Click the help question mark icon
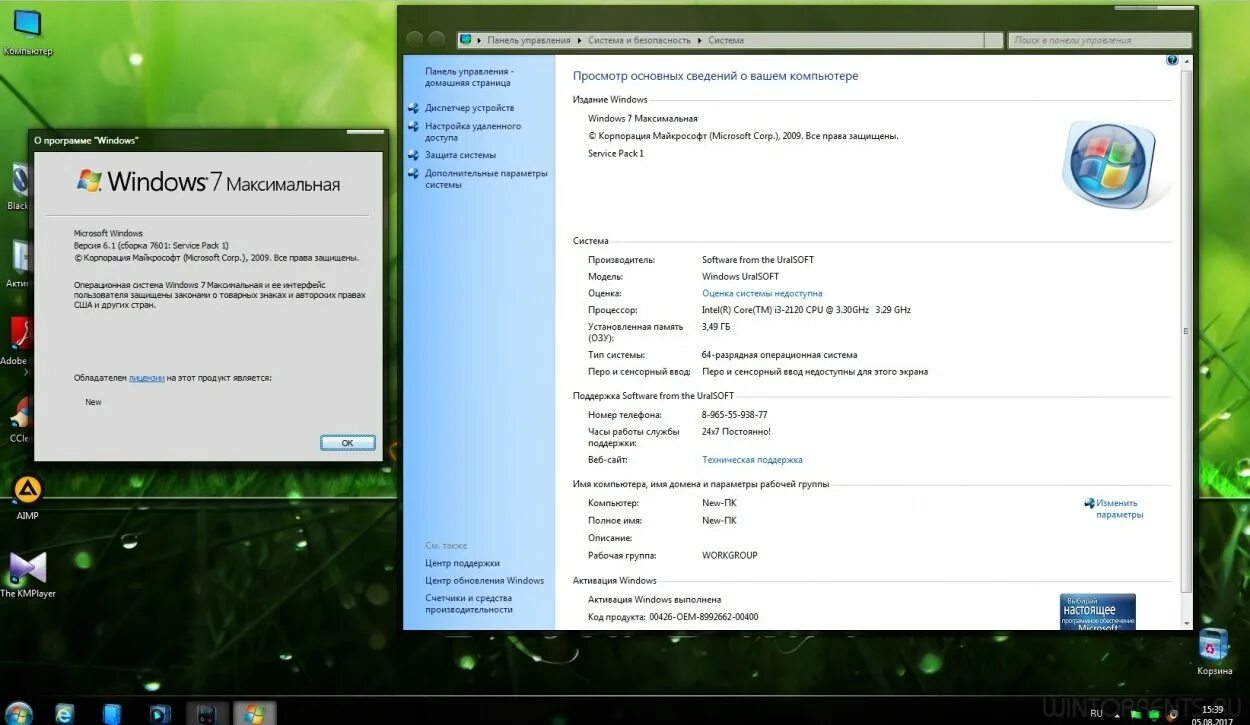 [x=1172, y=60]
